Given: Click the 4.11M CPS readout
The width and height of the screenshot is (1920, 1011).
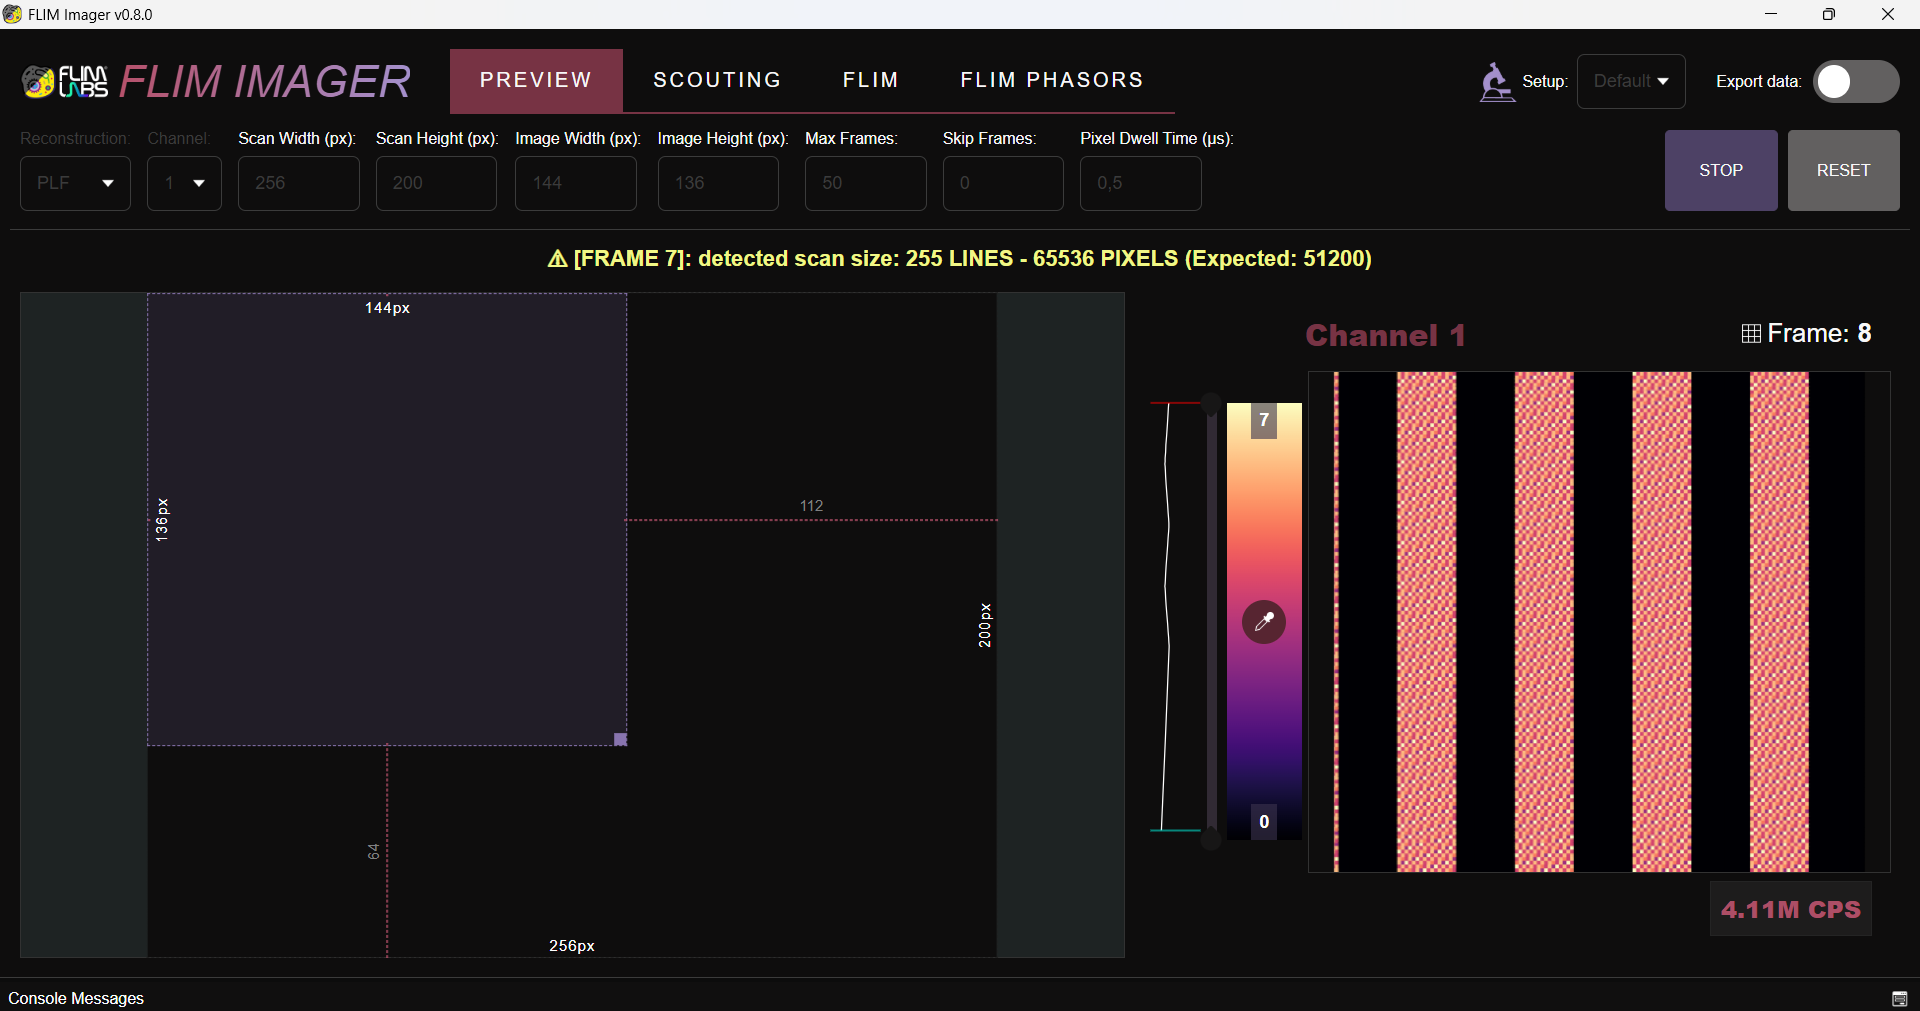Looking at the screenshot, I should tap(1790, 909).
